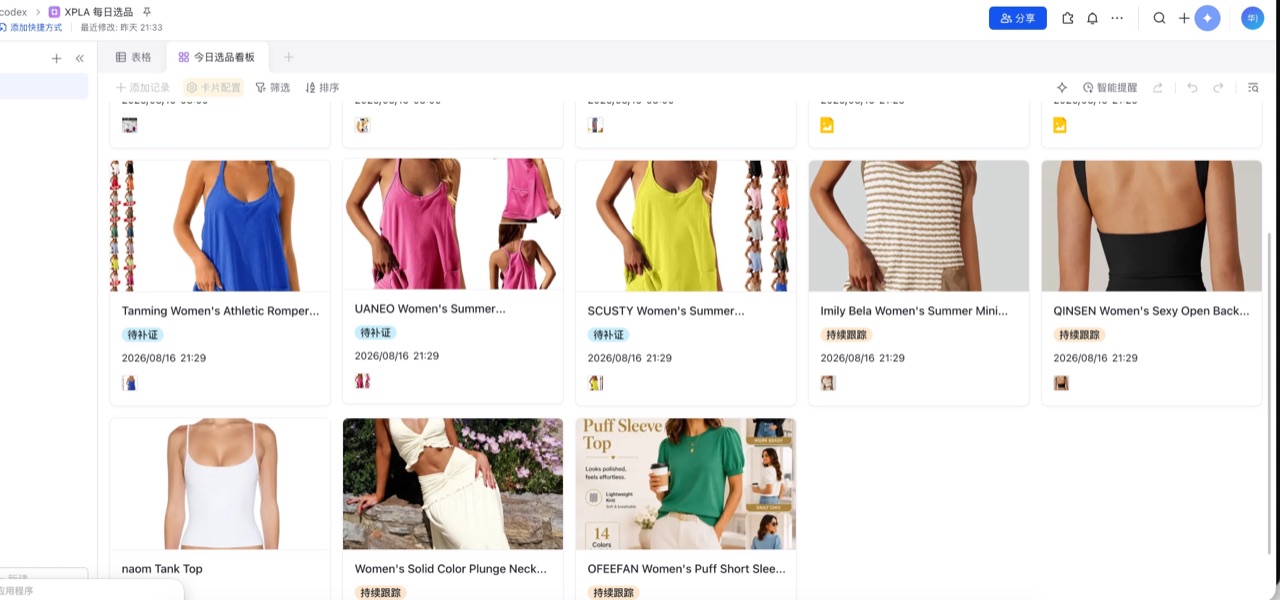
Task: Switch to the 表格 tab
Action: [x=133, y=58]
